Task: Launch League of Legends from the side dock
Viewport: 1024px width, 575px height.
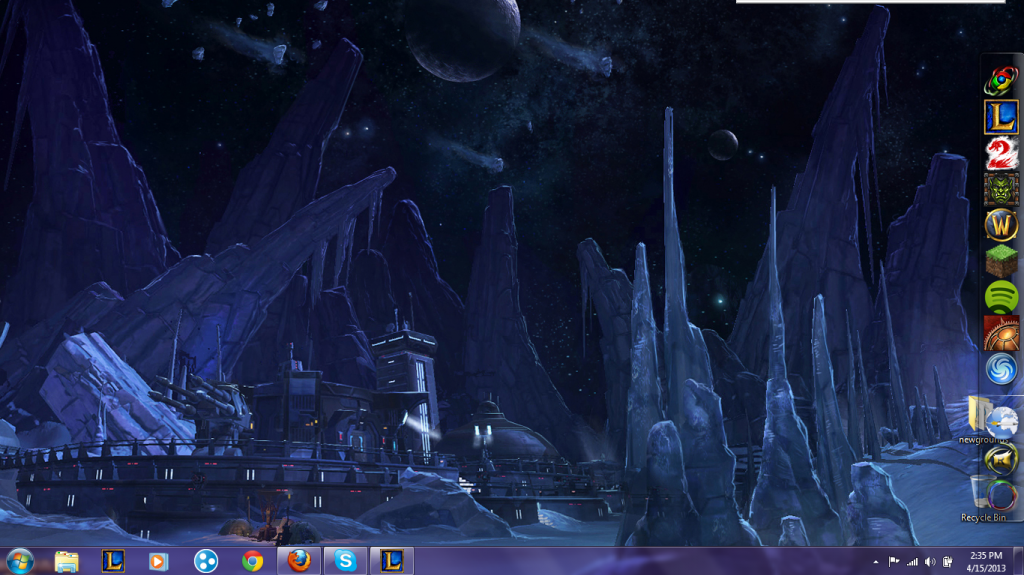Action: pyautogui.click(x=1001, y=116)
